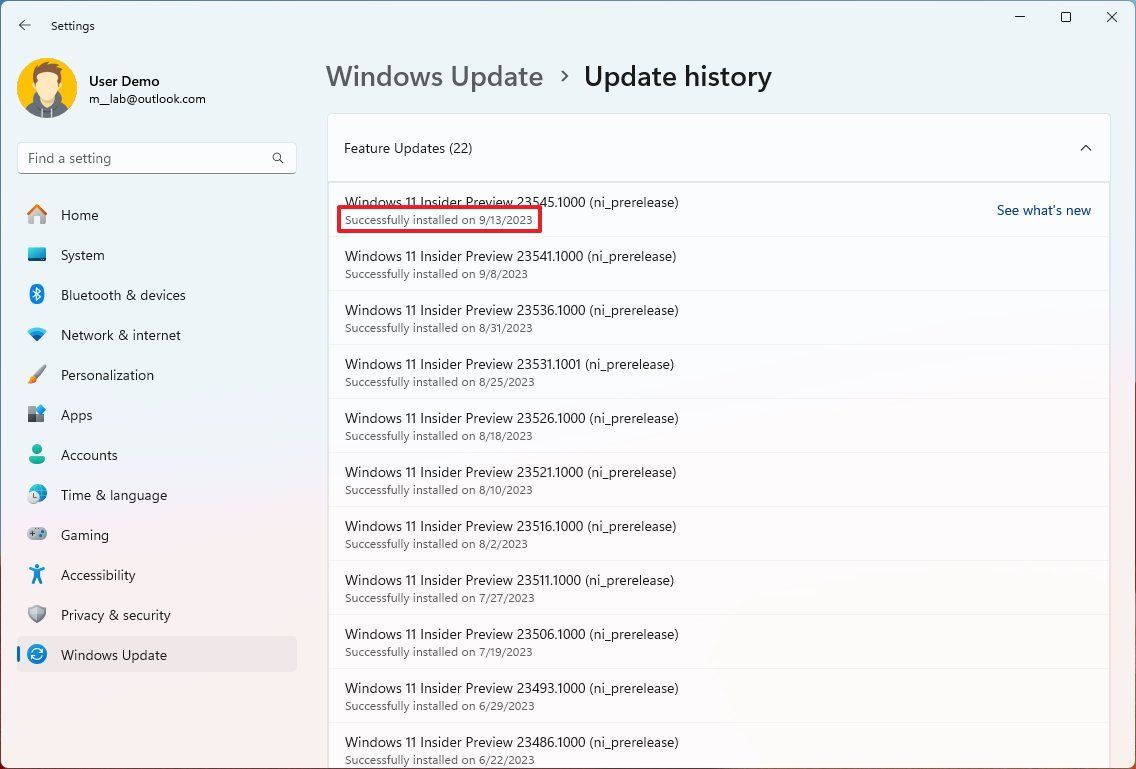Click the Windows Update breadcrumb link

[434, 76]
